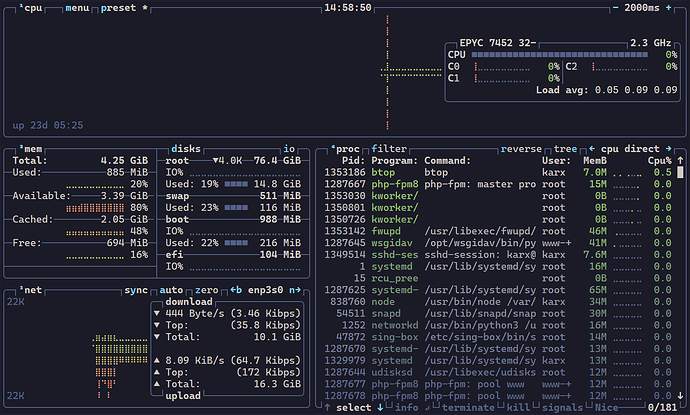Toggle auto scaling in net box
Screen dimensions: 690x415
(x=171, y=290)
